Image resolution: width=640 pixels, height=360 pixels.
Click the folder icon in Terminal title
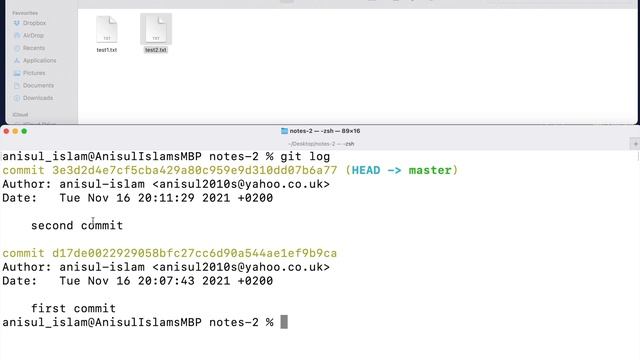(x=284, y=131)
